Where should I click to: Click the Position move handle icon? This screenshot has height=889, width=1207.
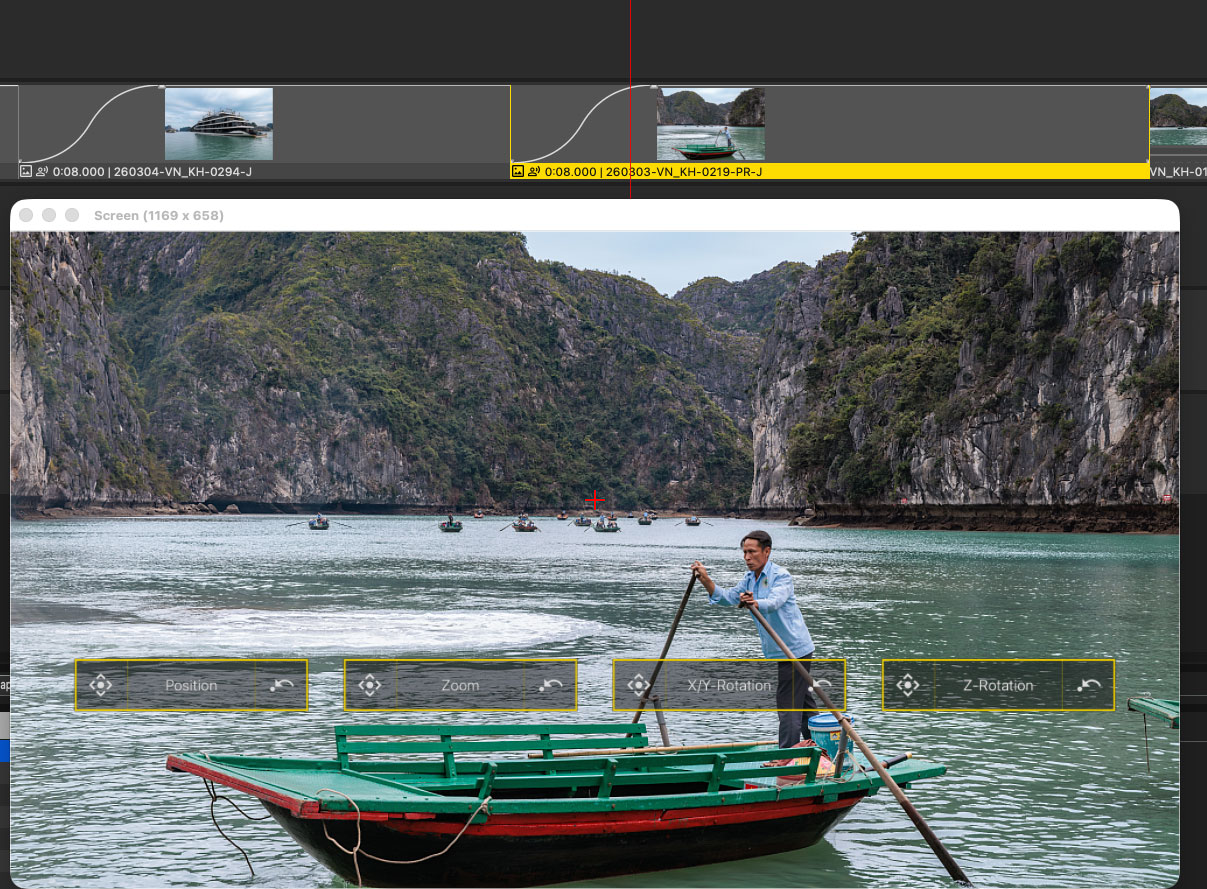point(101,686)
